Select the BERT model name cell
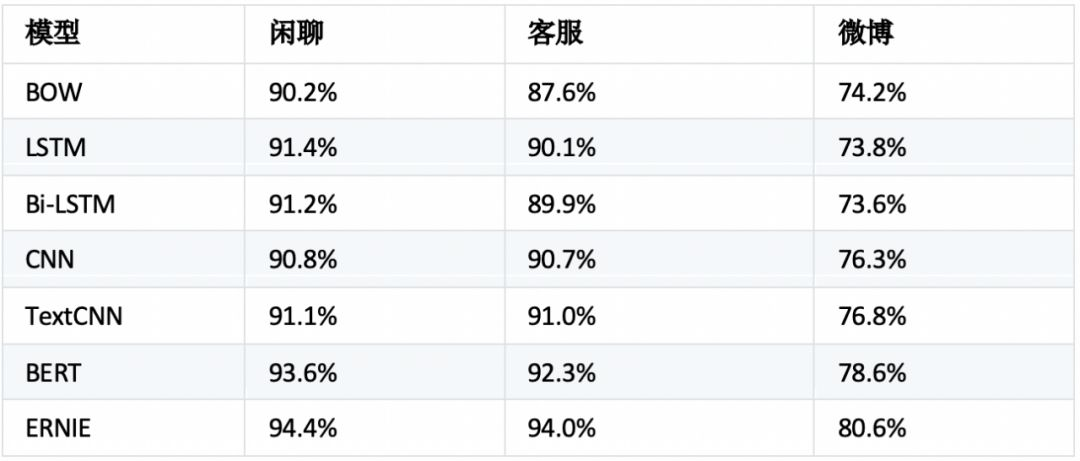Image resolution: width=1080 pixels, height=461 pixels. coord(54,373)
